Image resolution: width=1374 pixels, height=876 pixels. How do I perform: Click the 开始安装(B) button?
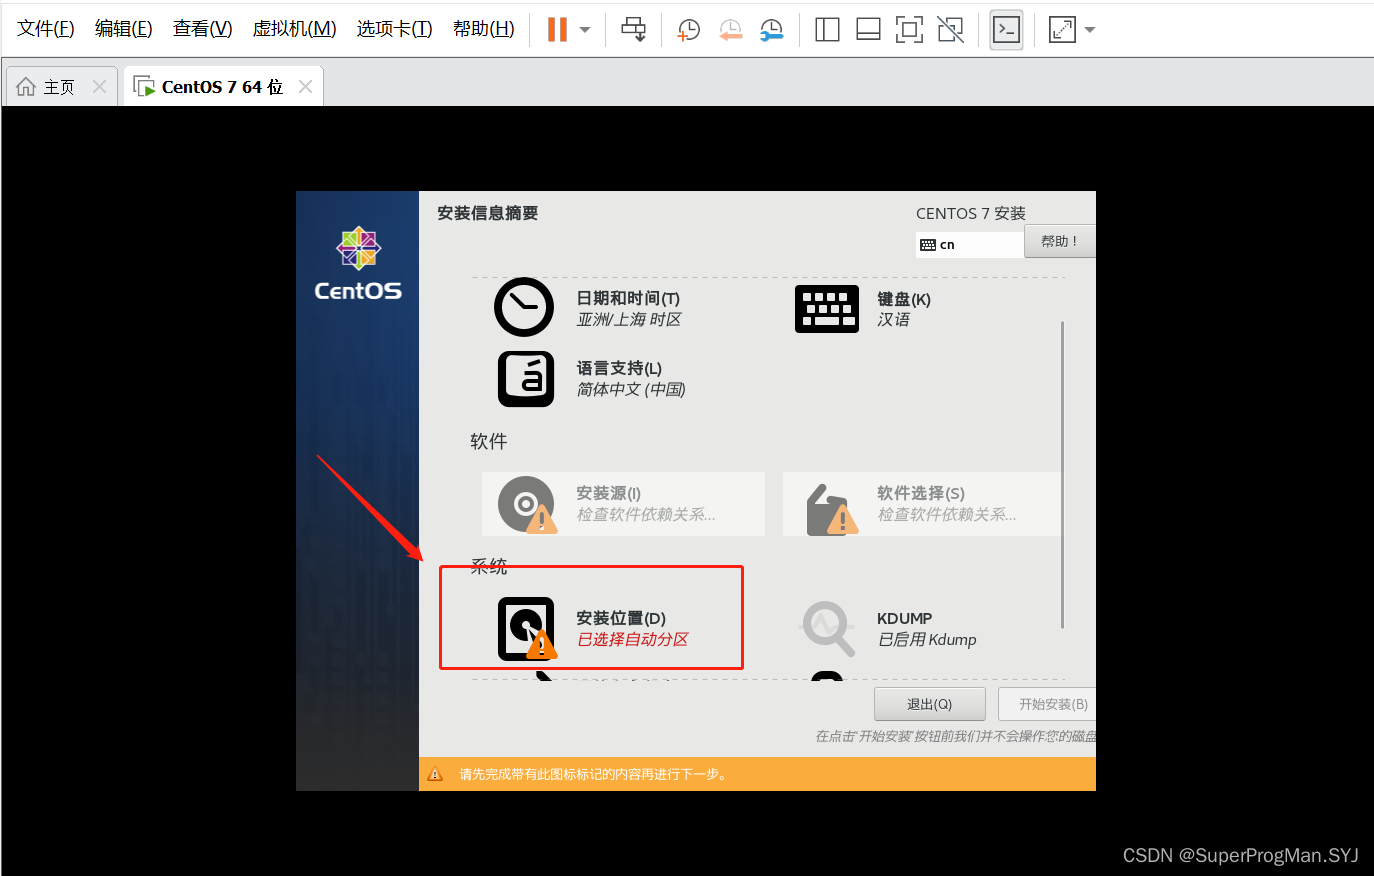[1047, 704]
